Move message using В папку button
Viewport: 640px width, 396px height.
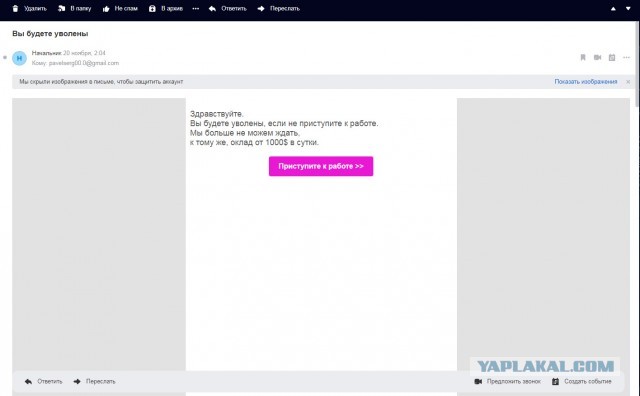[74, 9]
